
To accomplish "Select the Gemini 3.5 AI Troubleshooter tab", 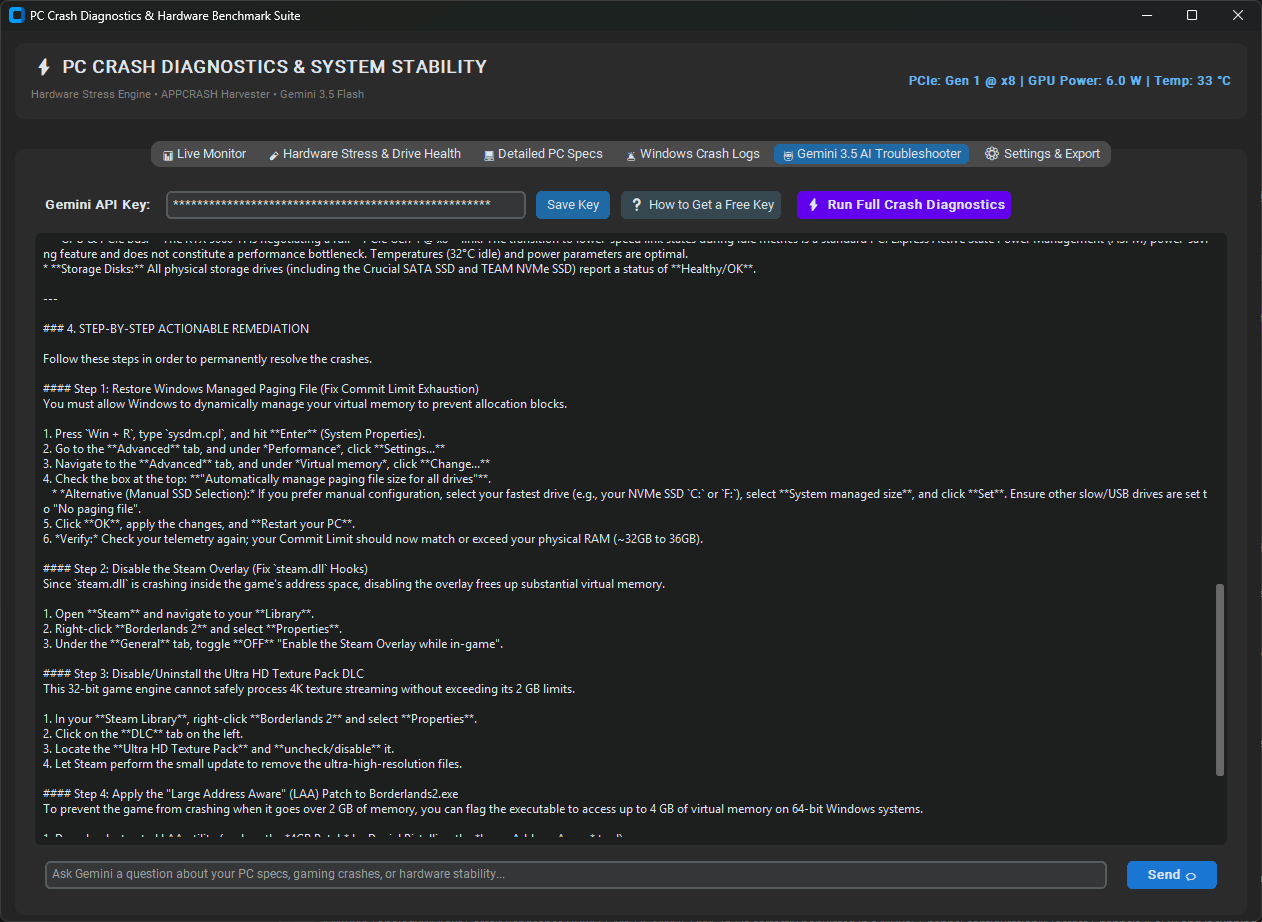I will pyautogui.click(x=871, y=154).
